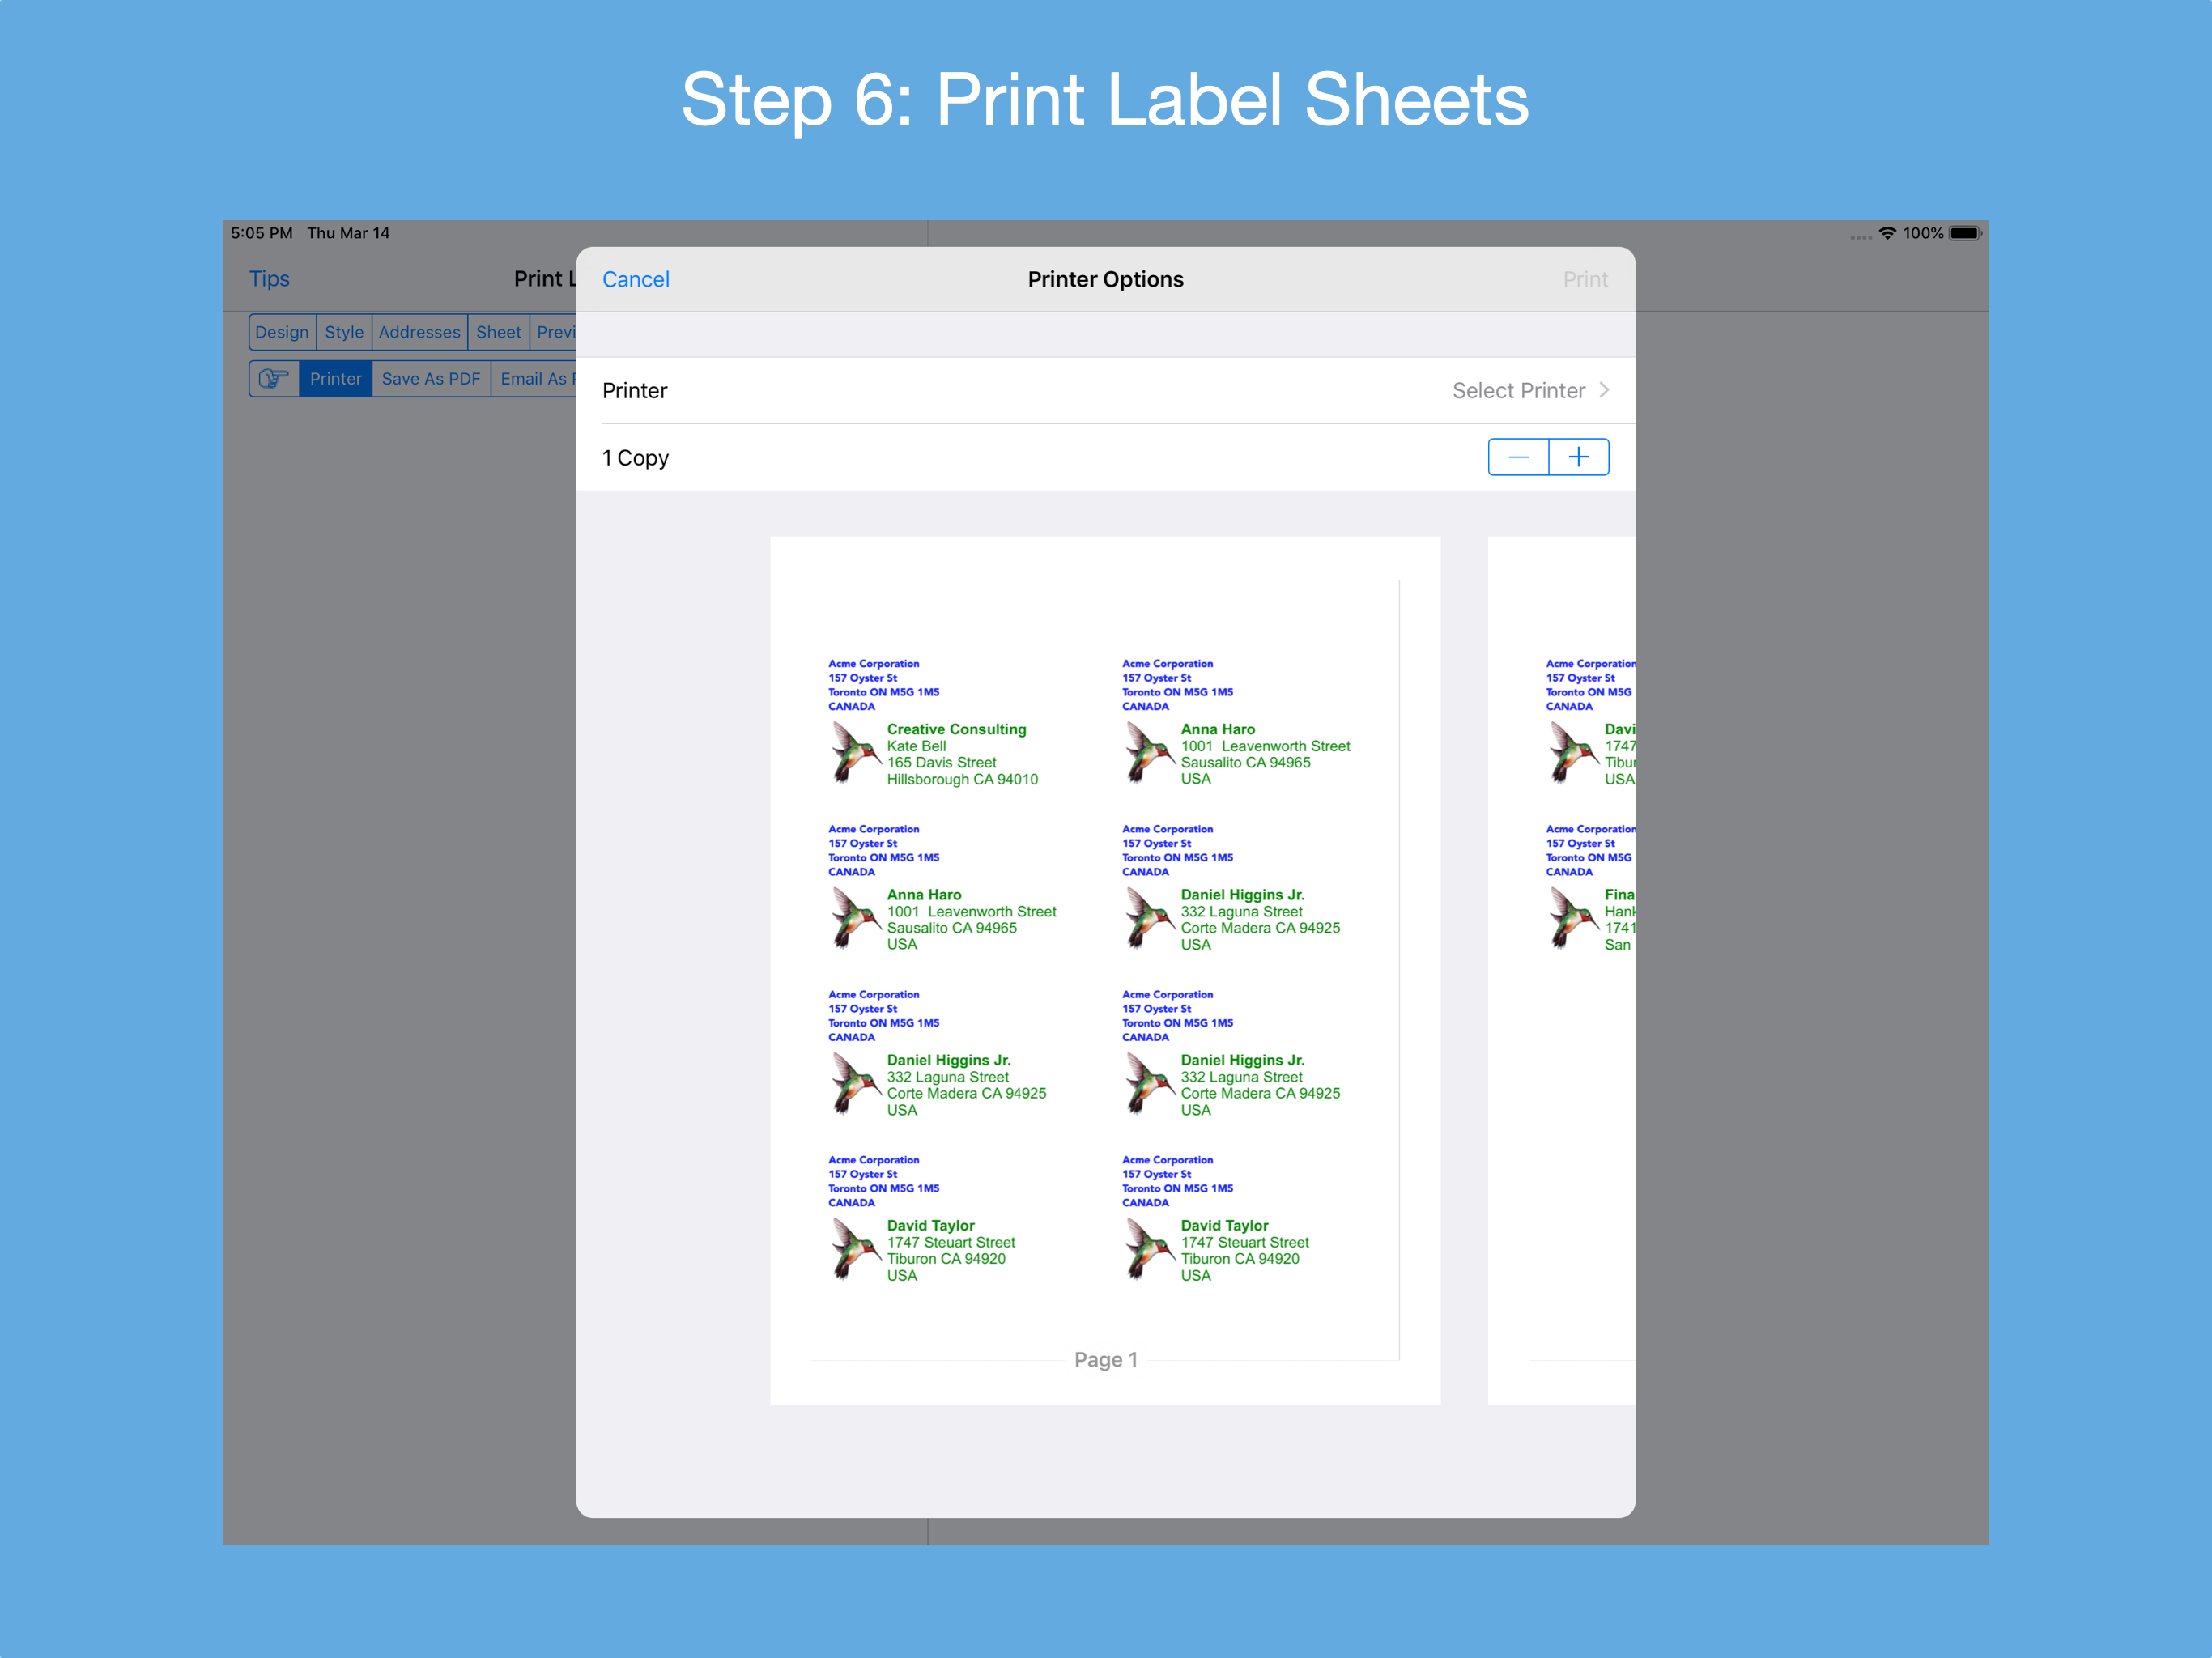The image size is (2212, 1658).
Task: Click 'Hillsborough CA 94010' text
Action: (962, 780)
